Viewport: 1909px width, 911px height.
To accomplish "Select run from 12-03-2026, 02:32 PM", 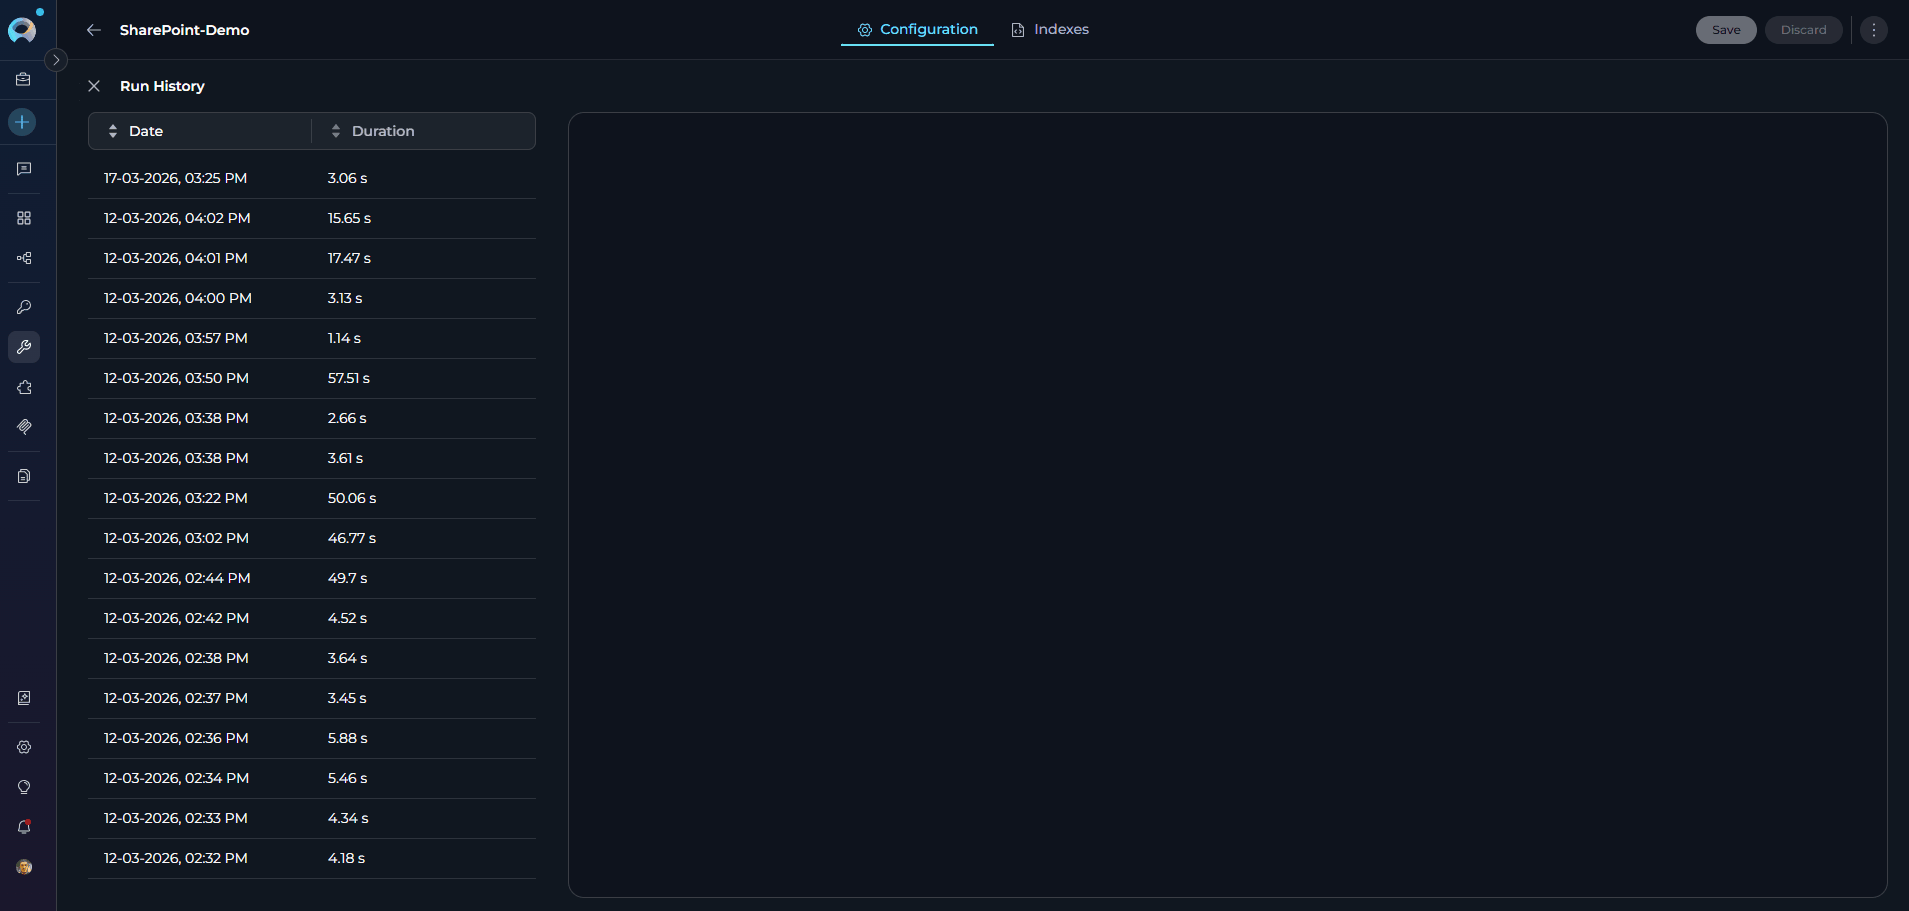I will 312,858.
